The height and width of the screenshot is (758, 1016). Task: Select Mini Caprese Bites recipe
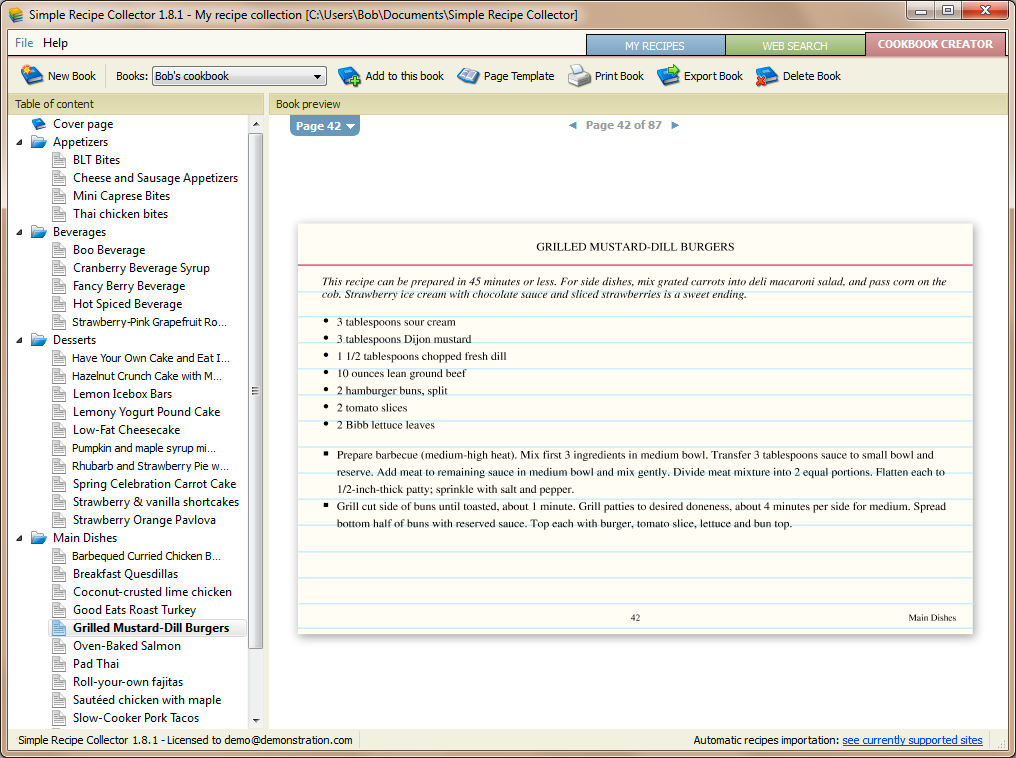pos(121,196)
